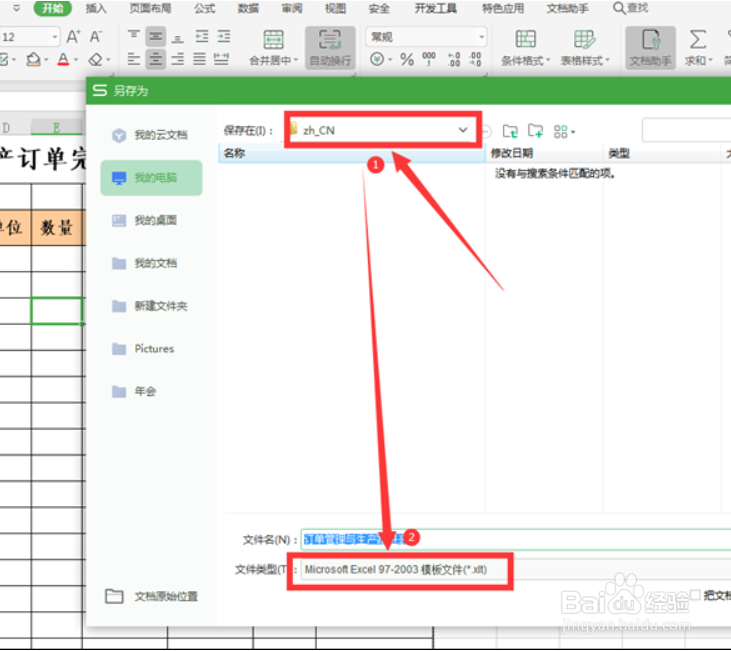
Task: Select 我的电脑 in sidebar
Action: 151,178
